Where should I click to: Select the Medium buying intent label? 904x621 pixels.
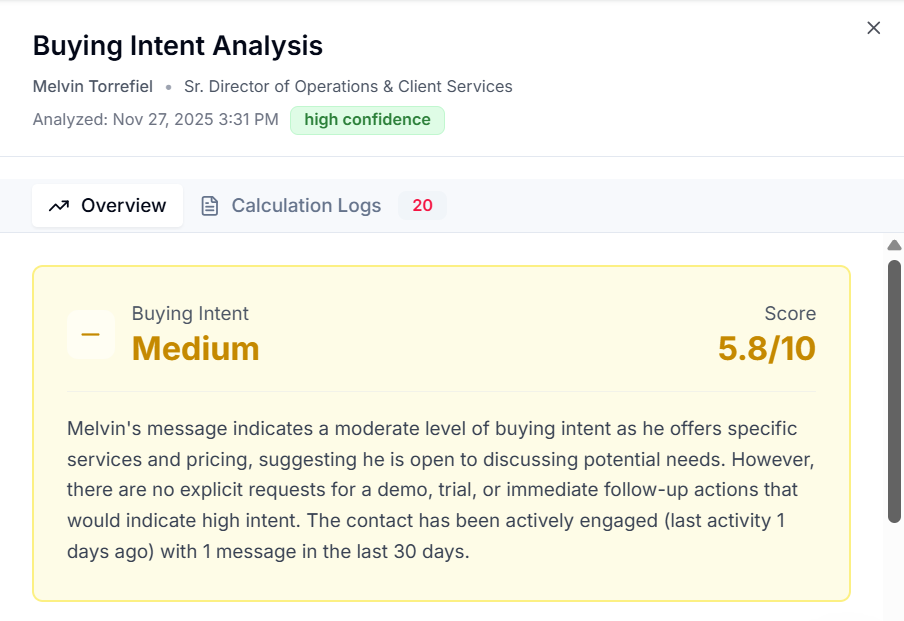[195, 348]
